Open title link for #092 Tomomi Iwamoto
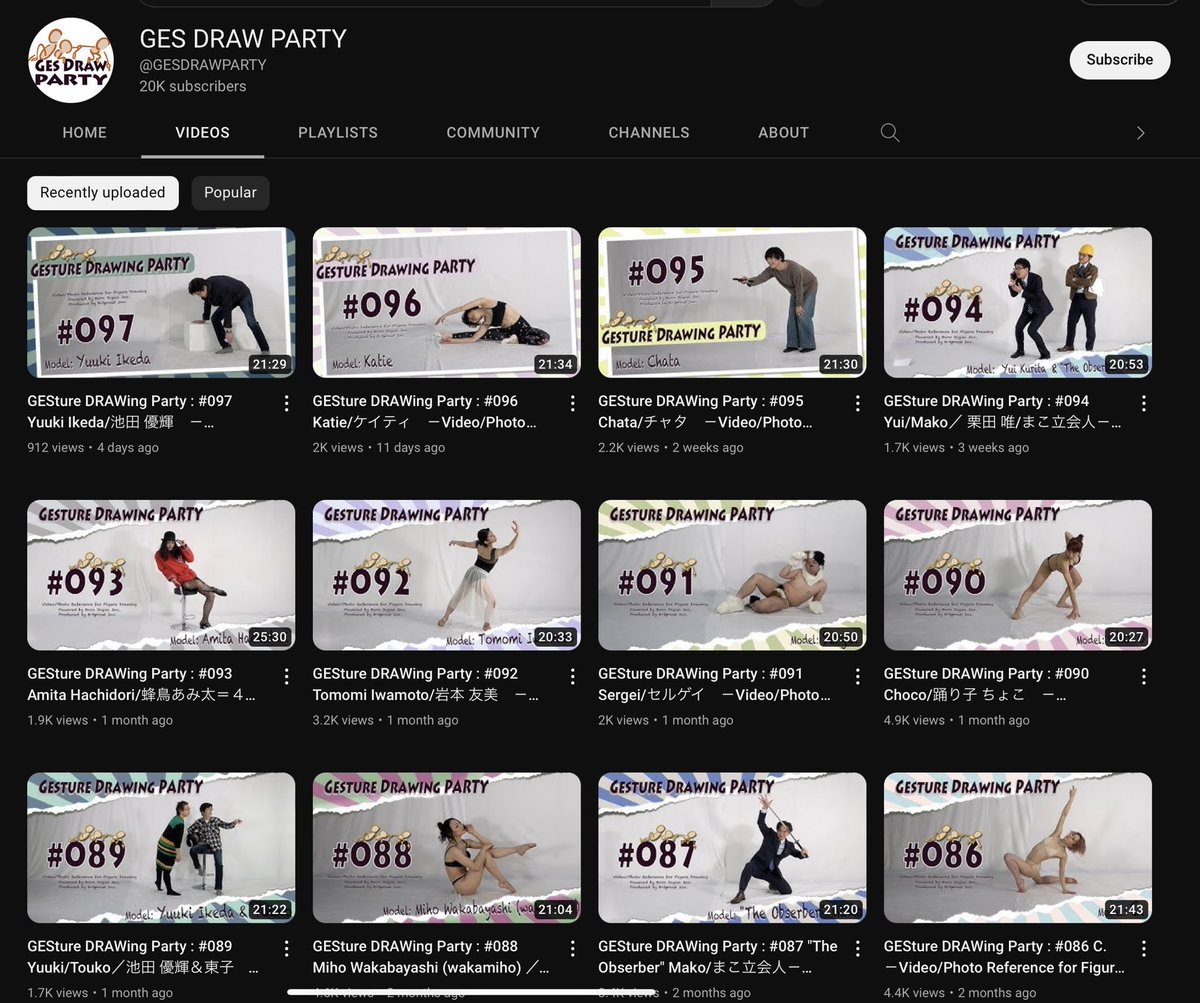 [425, 684]
